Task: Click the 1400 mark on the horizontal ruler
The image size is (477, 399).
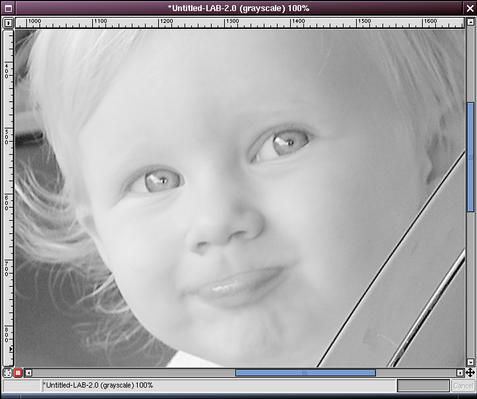Action: 298,21
